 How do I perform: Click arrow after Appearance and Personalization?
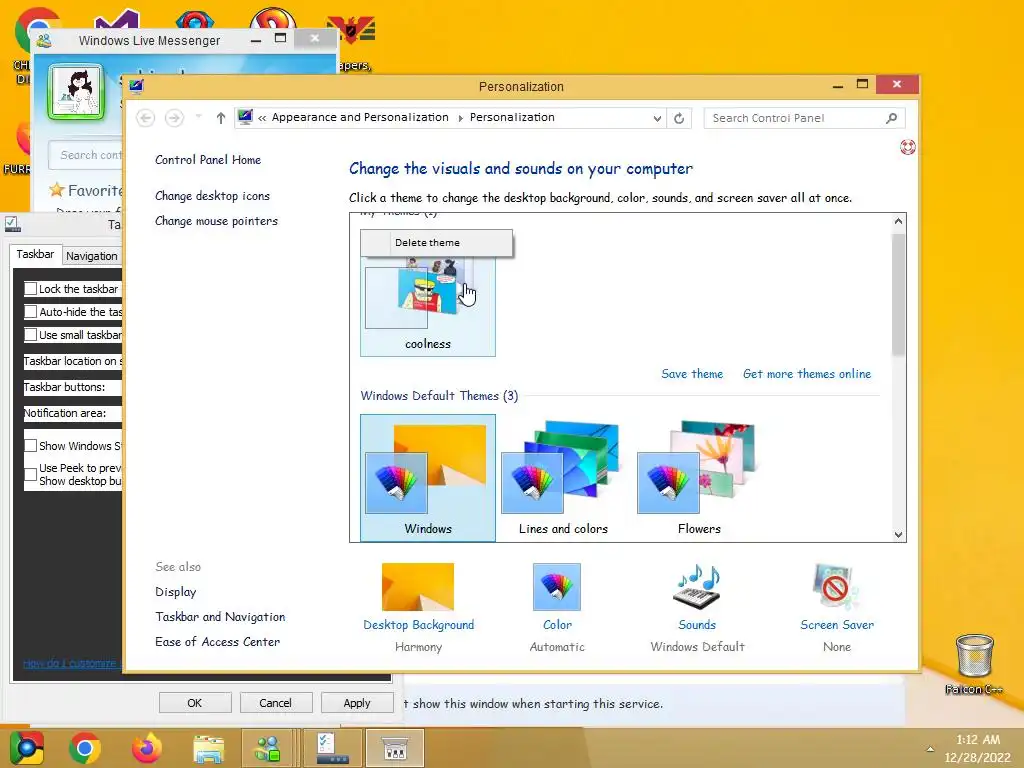[x=460, y=118]
